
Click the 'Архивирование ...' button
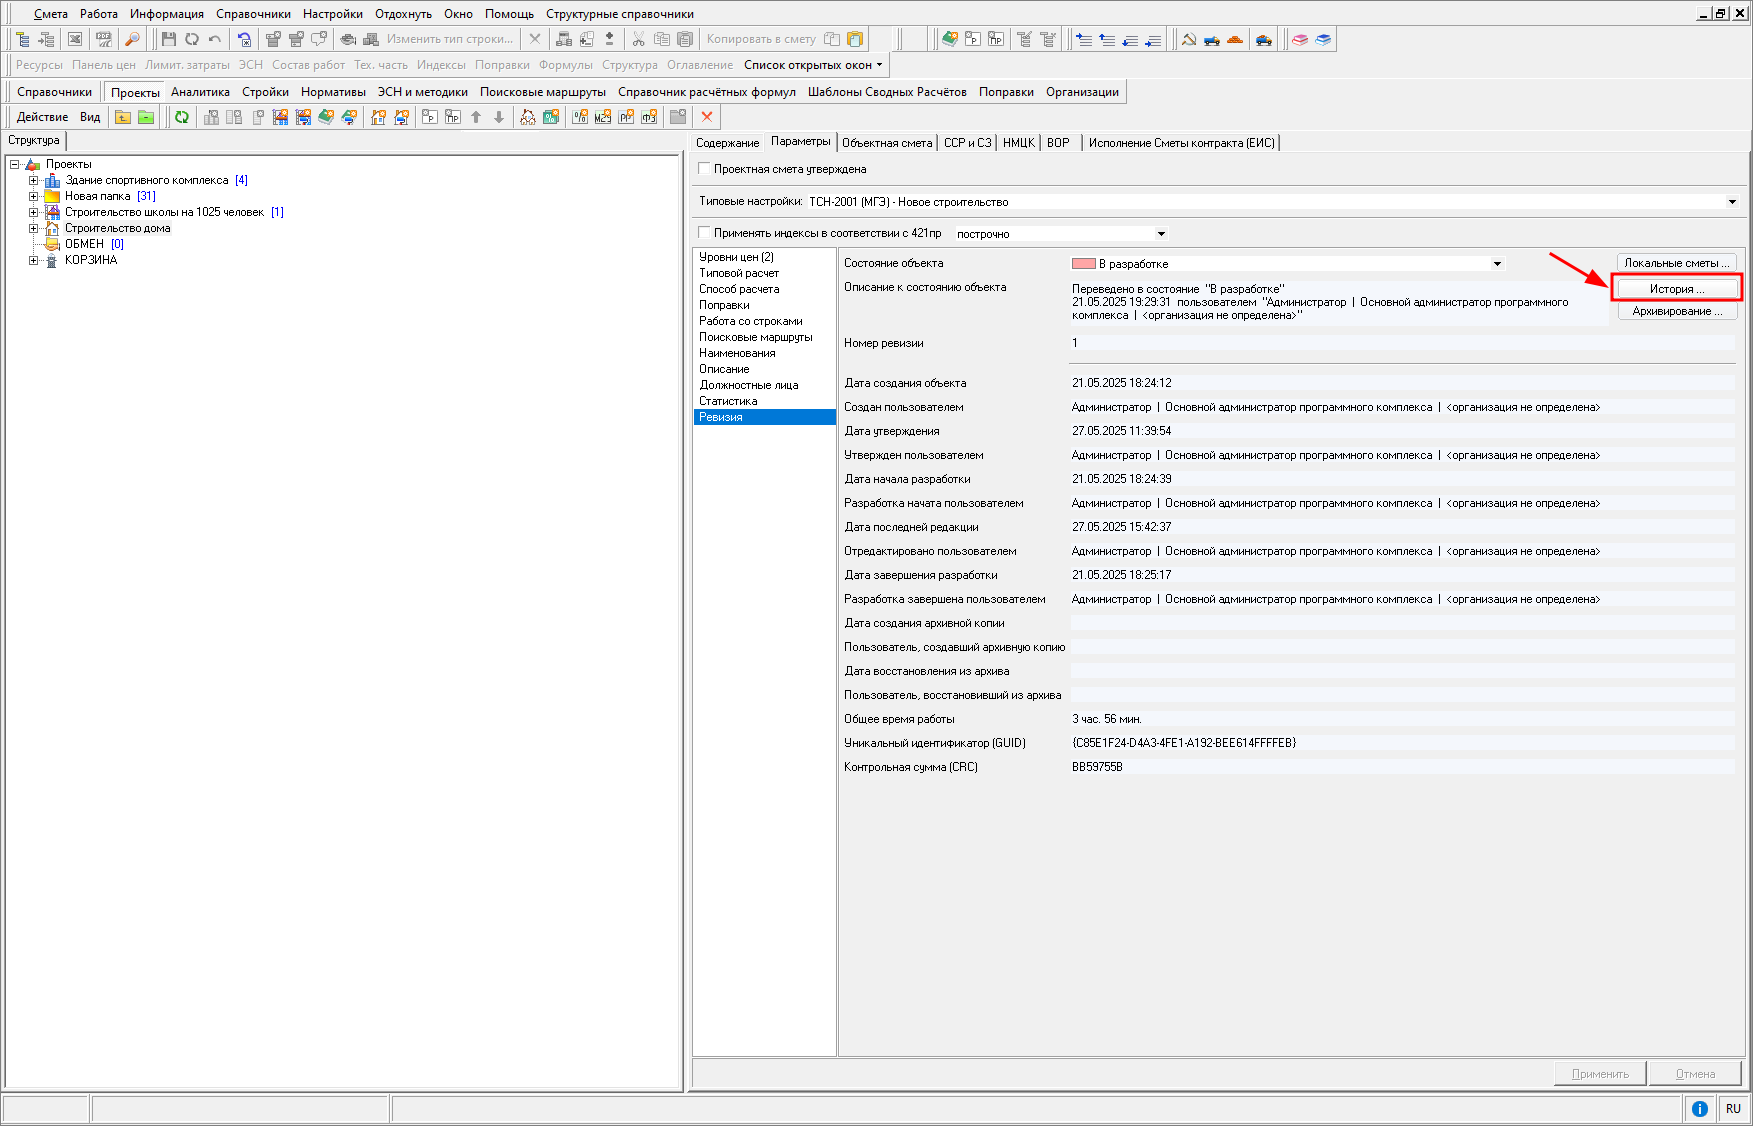(x=1676, y=311)
